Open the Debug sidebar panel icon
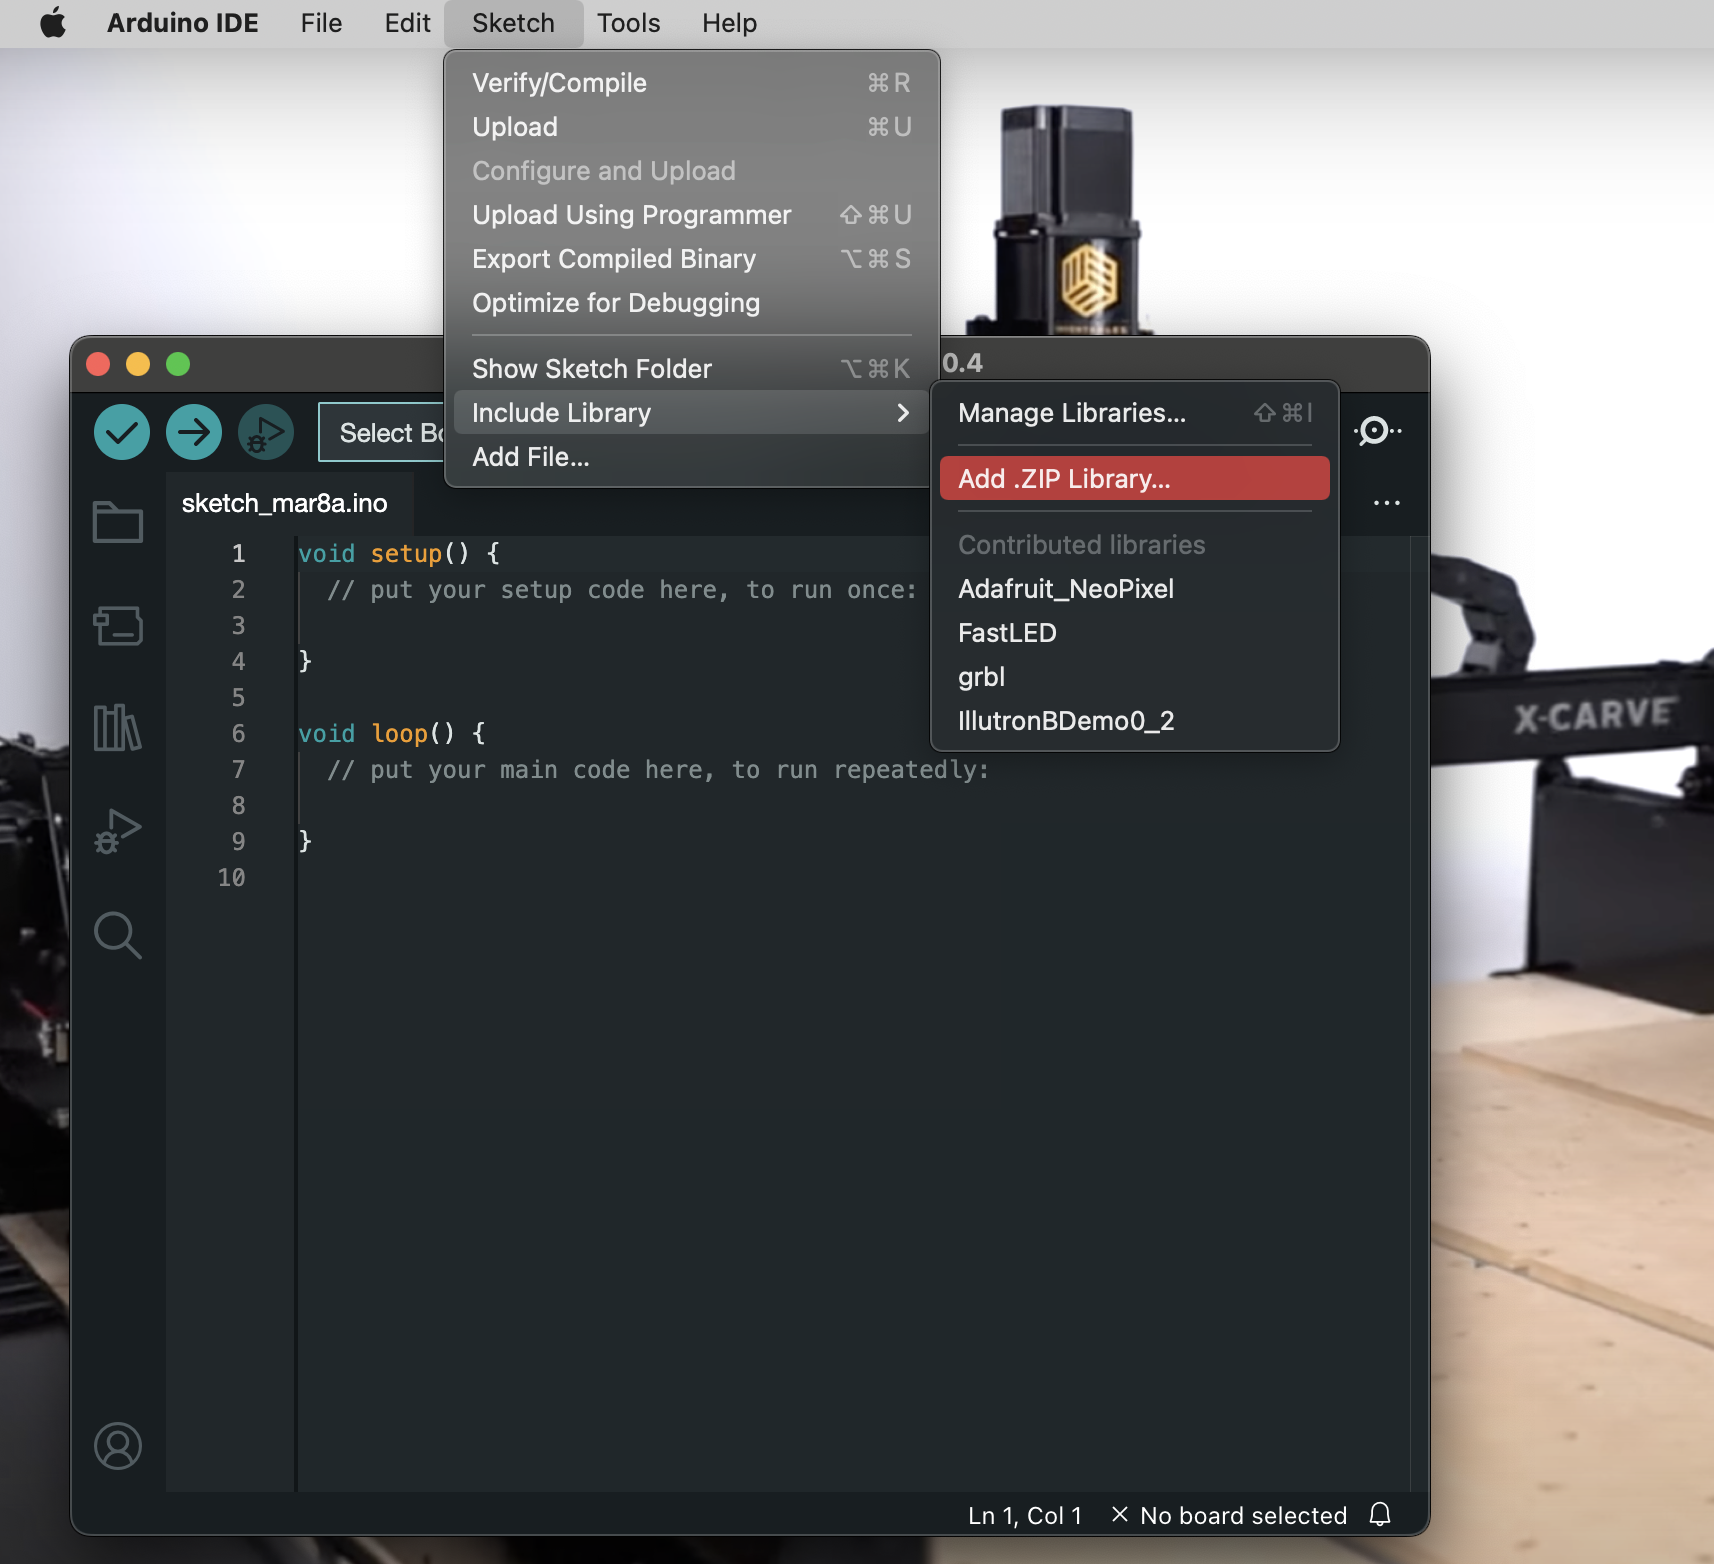Viewport: 1714px width, 1564px height. (x=118, y=831)
